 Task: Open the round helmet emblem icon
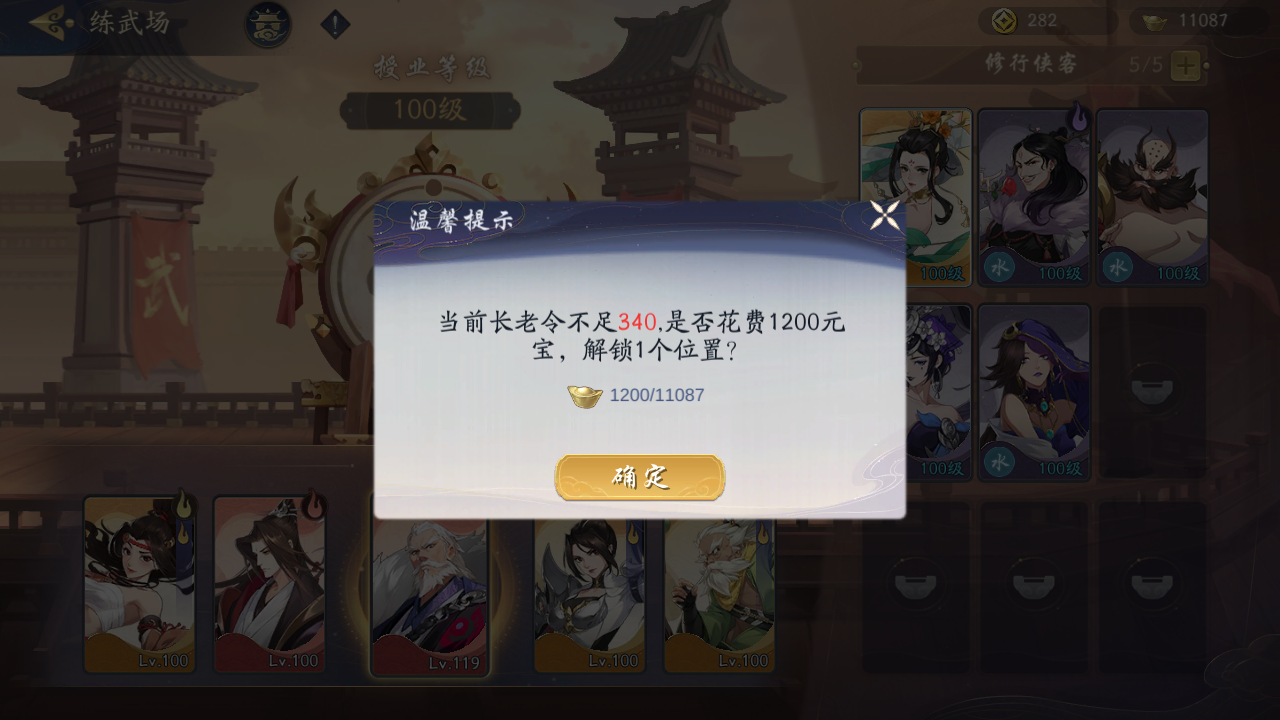[268, 24]
